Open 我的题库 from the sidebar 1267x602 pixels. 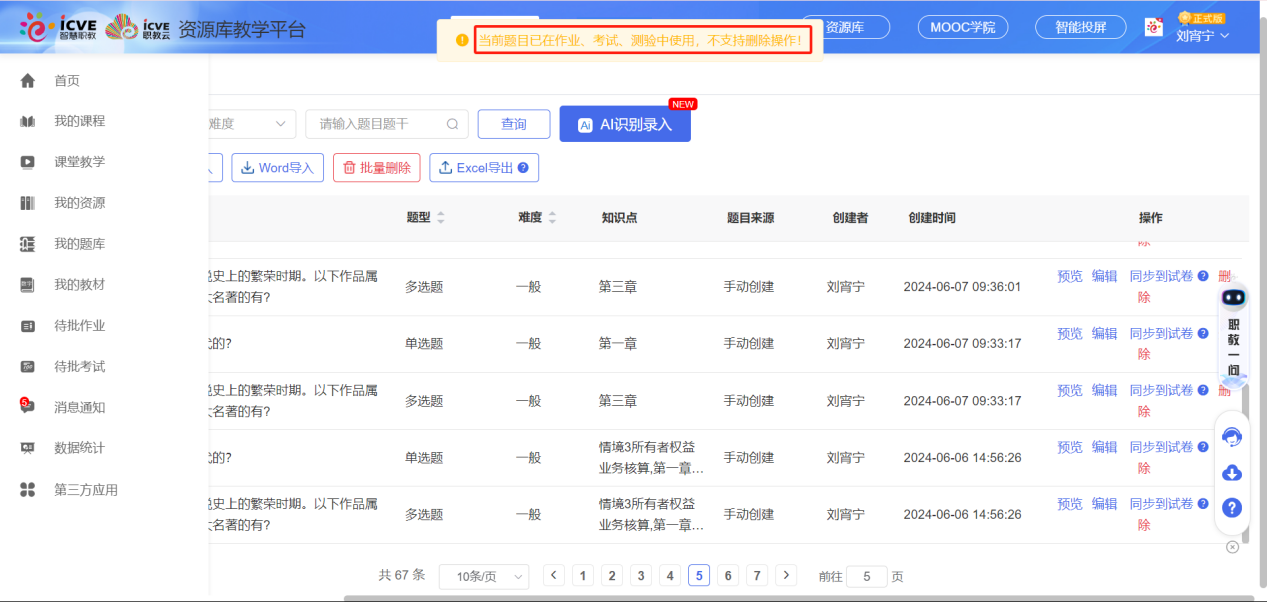click(79, 244)
